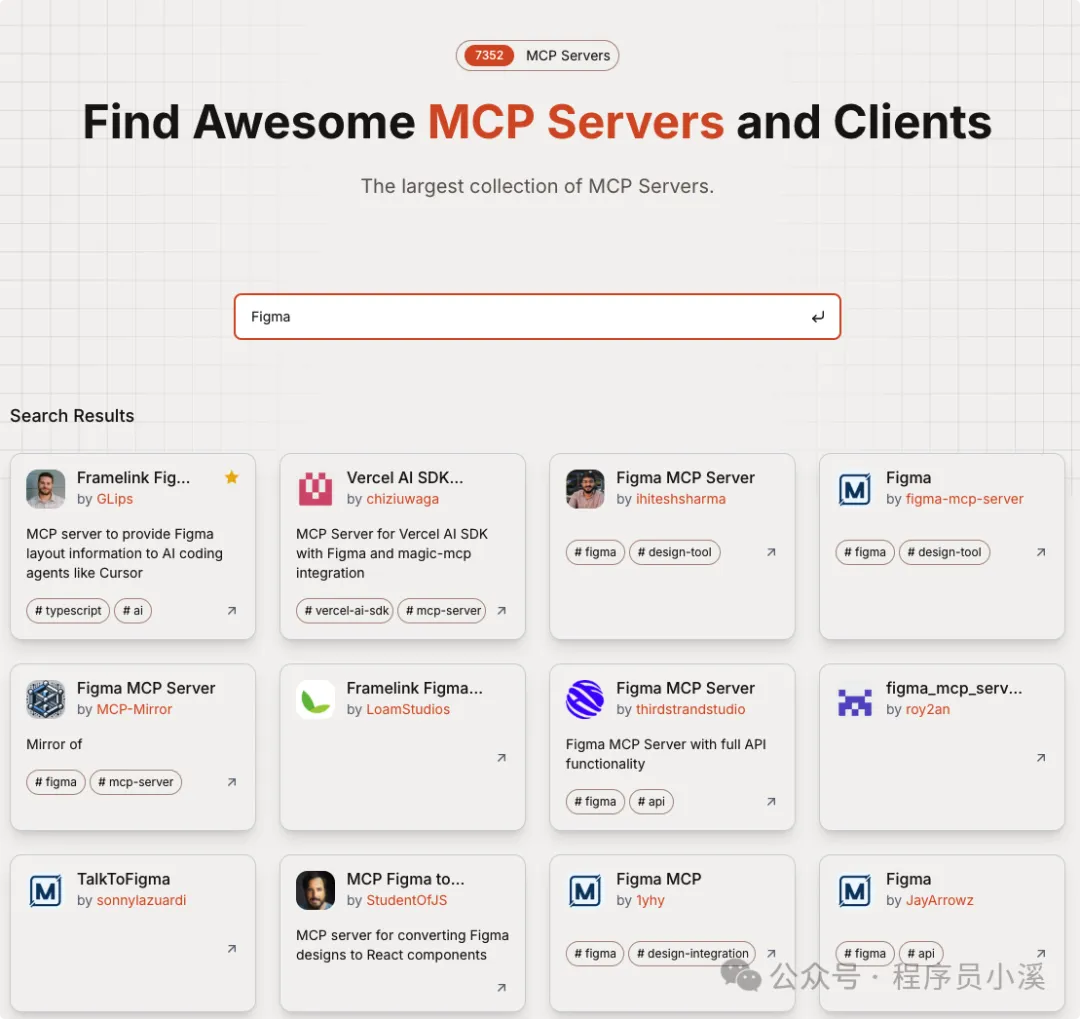1080x1019 pixels.
Task: Click M logo on JayArrowz Figma card
Action: coord(855,891)
